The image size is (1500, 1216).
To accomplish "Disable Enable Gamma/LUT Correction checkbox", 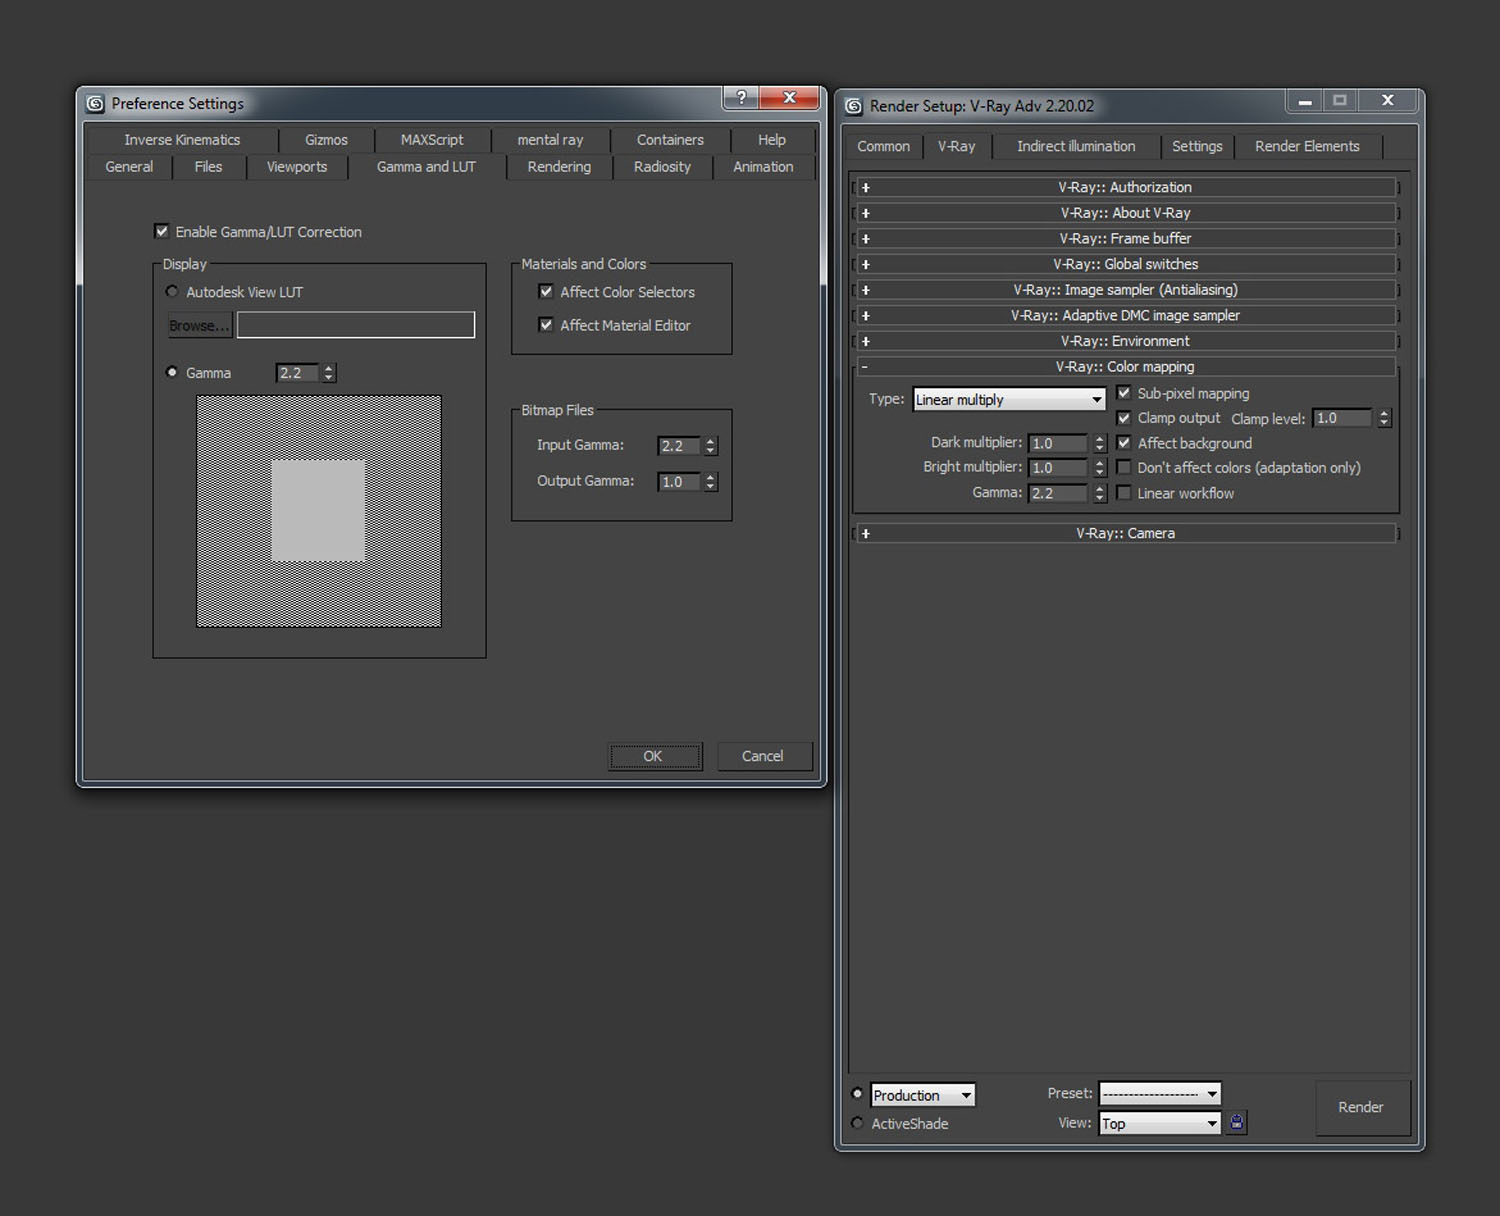I will tap(162, 232).
